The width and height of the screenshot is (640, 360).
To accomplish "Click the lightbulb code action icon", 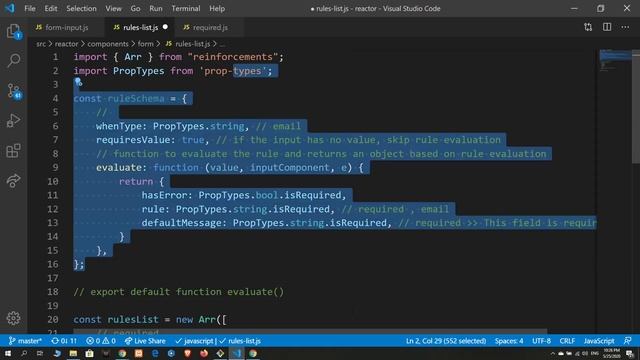I will [x=78, y=83].
